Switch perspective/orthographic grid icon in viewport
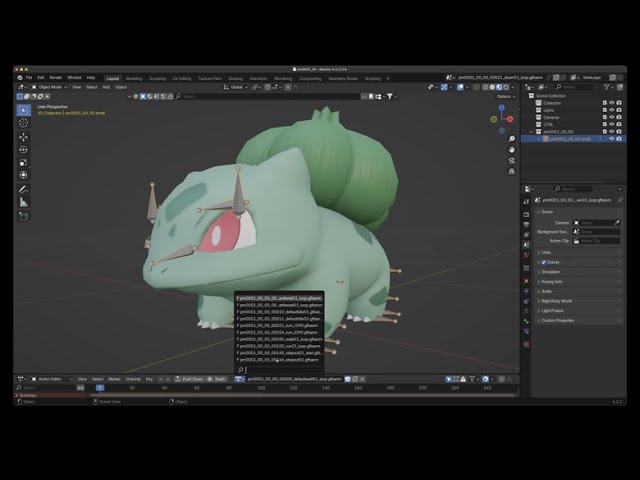This screenshot has width=640, height=480. (511, 171)
